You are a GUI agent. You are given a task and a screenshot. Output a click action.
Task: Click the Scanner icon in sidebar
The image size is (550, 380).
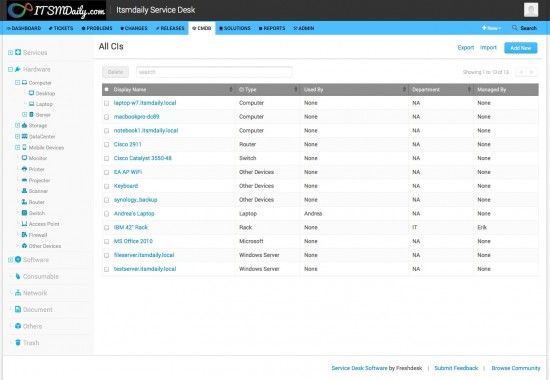click(x=25, y=191)
